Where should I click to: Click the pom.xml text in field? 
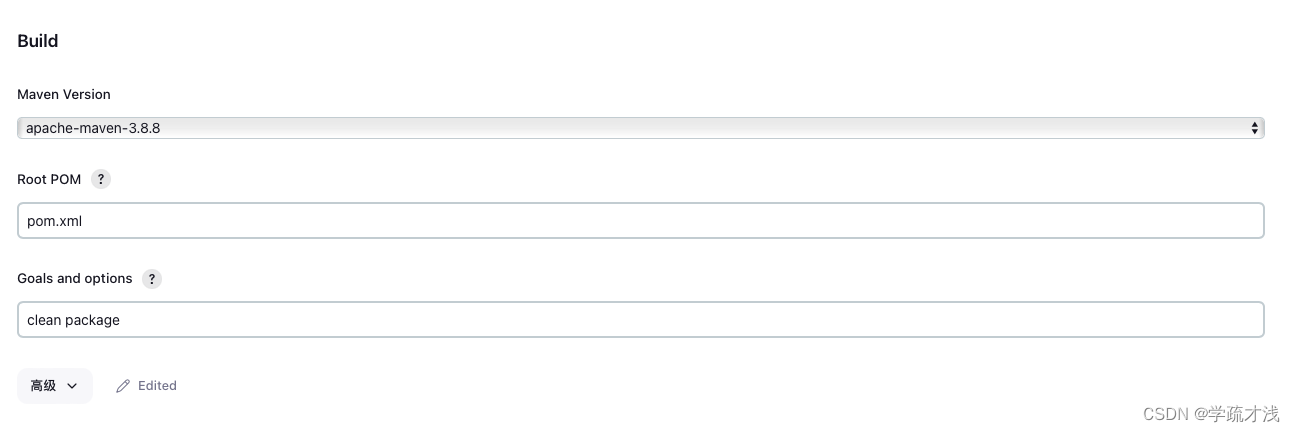(x=54, y=221)
